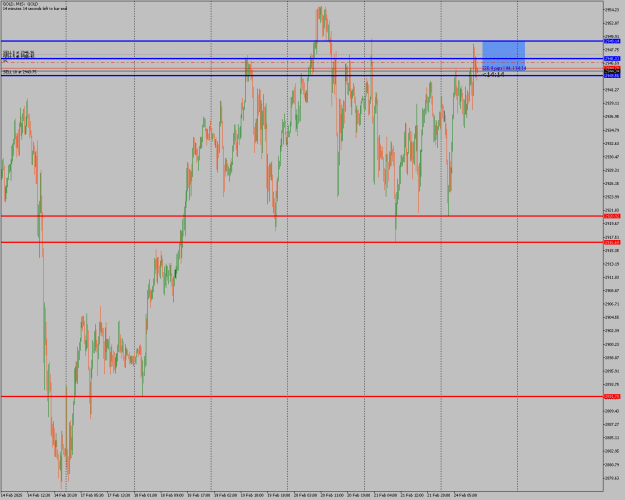Click the <14:14 bar countdown label

(493, 75)
